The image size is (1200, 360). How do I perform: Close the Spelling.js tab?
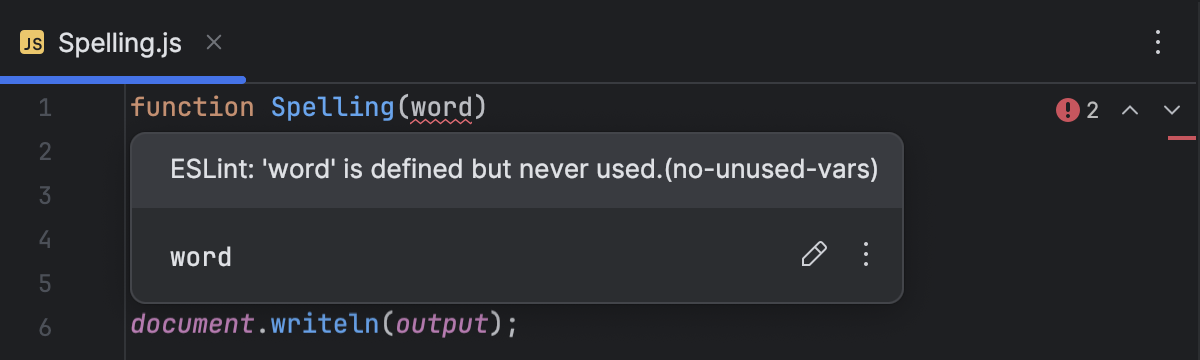click(214, 42)
